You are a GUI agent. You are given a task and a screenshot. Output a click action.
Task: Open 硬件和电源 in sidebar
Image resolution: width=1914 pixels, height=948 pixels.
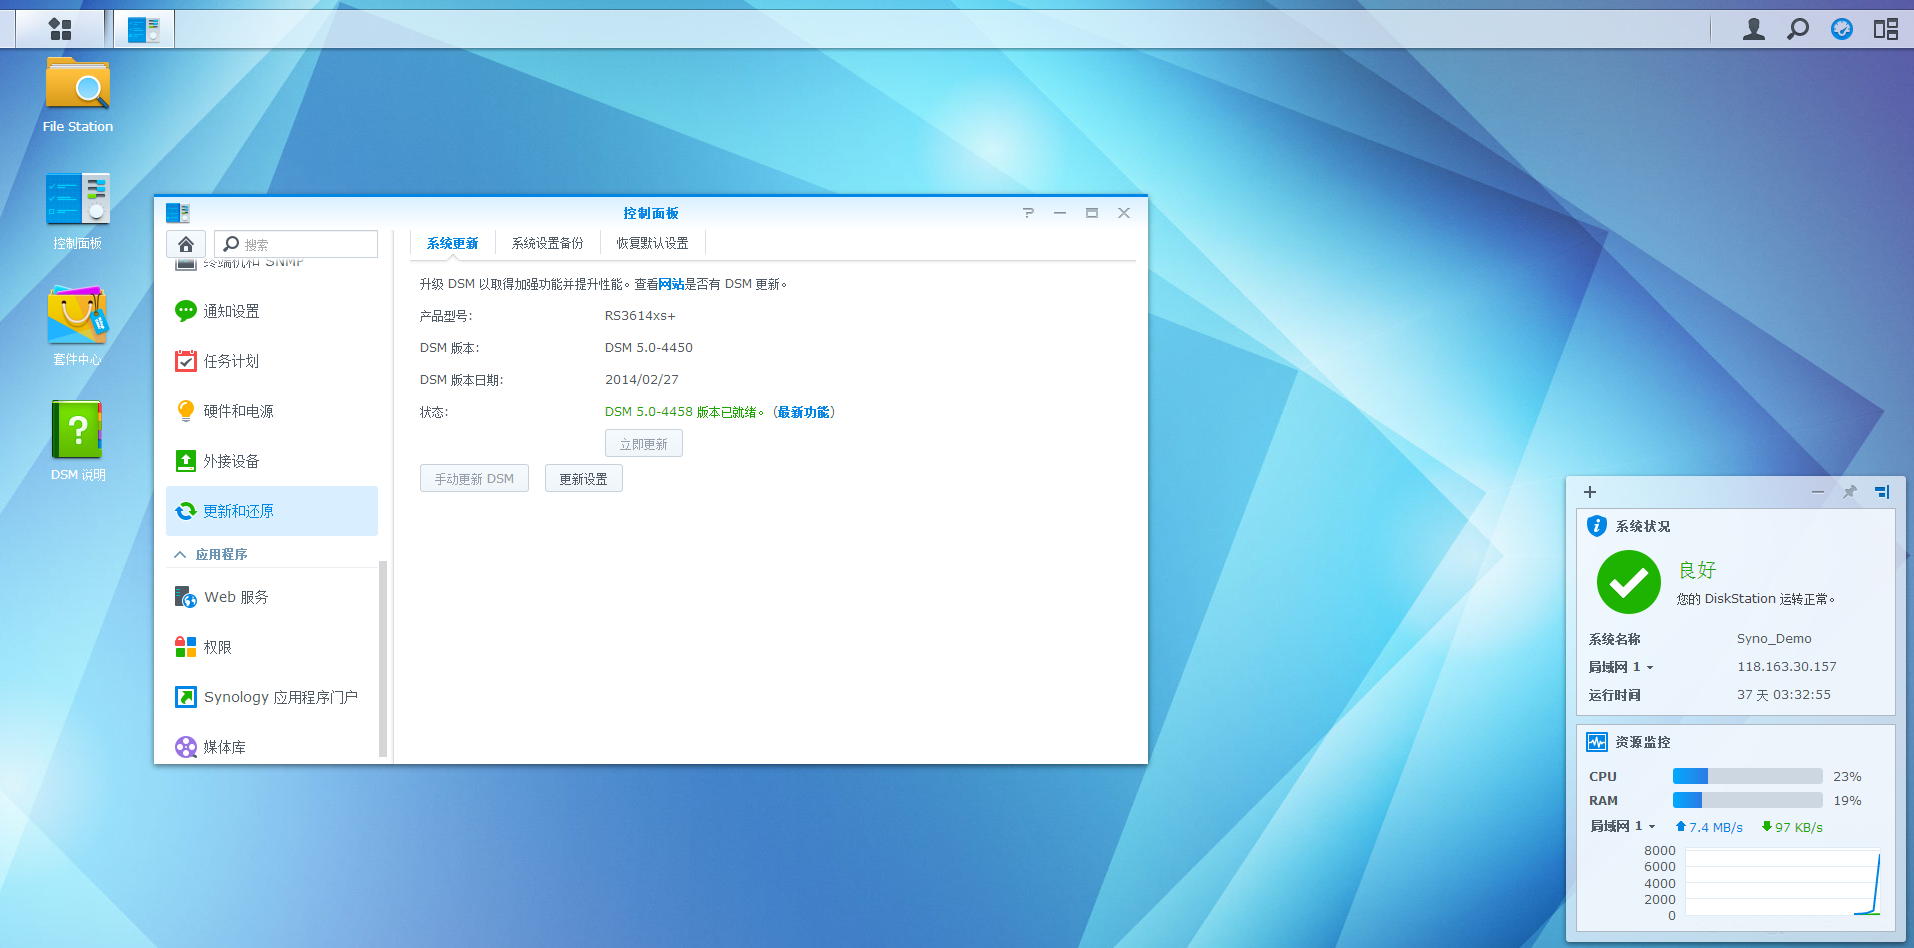point(272,411)
